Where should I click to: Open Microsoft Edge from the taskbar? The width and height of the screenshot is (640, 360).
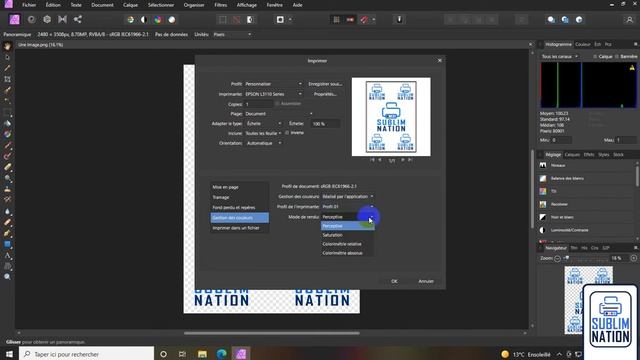click(x=222, y=354)
